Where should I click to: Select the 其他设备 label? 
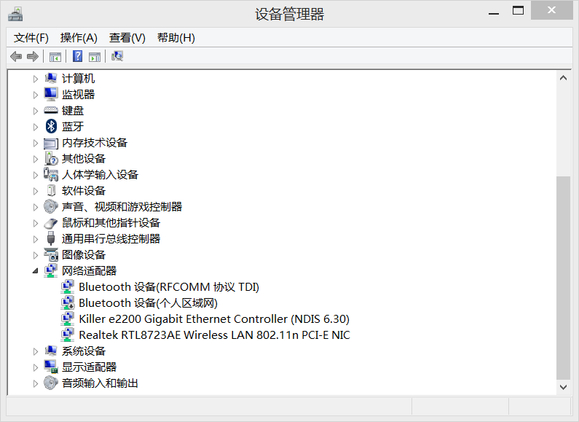(83, 158)
